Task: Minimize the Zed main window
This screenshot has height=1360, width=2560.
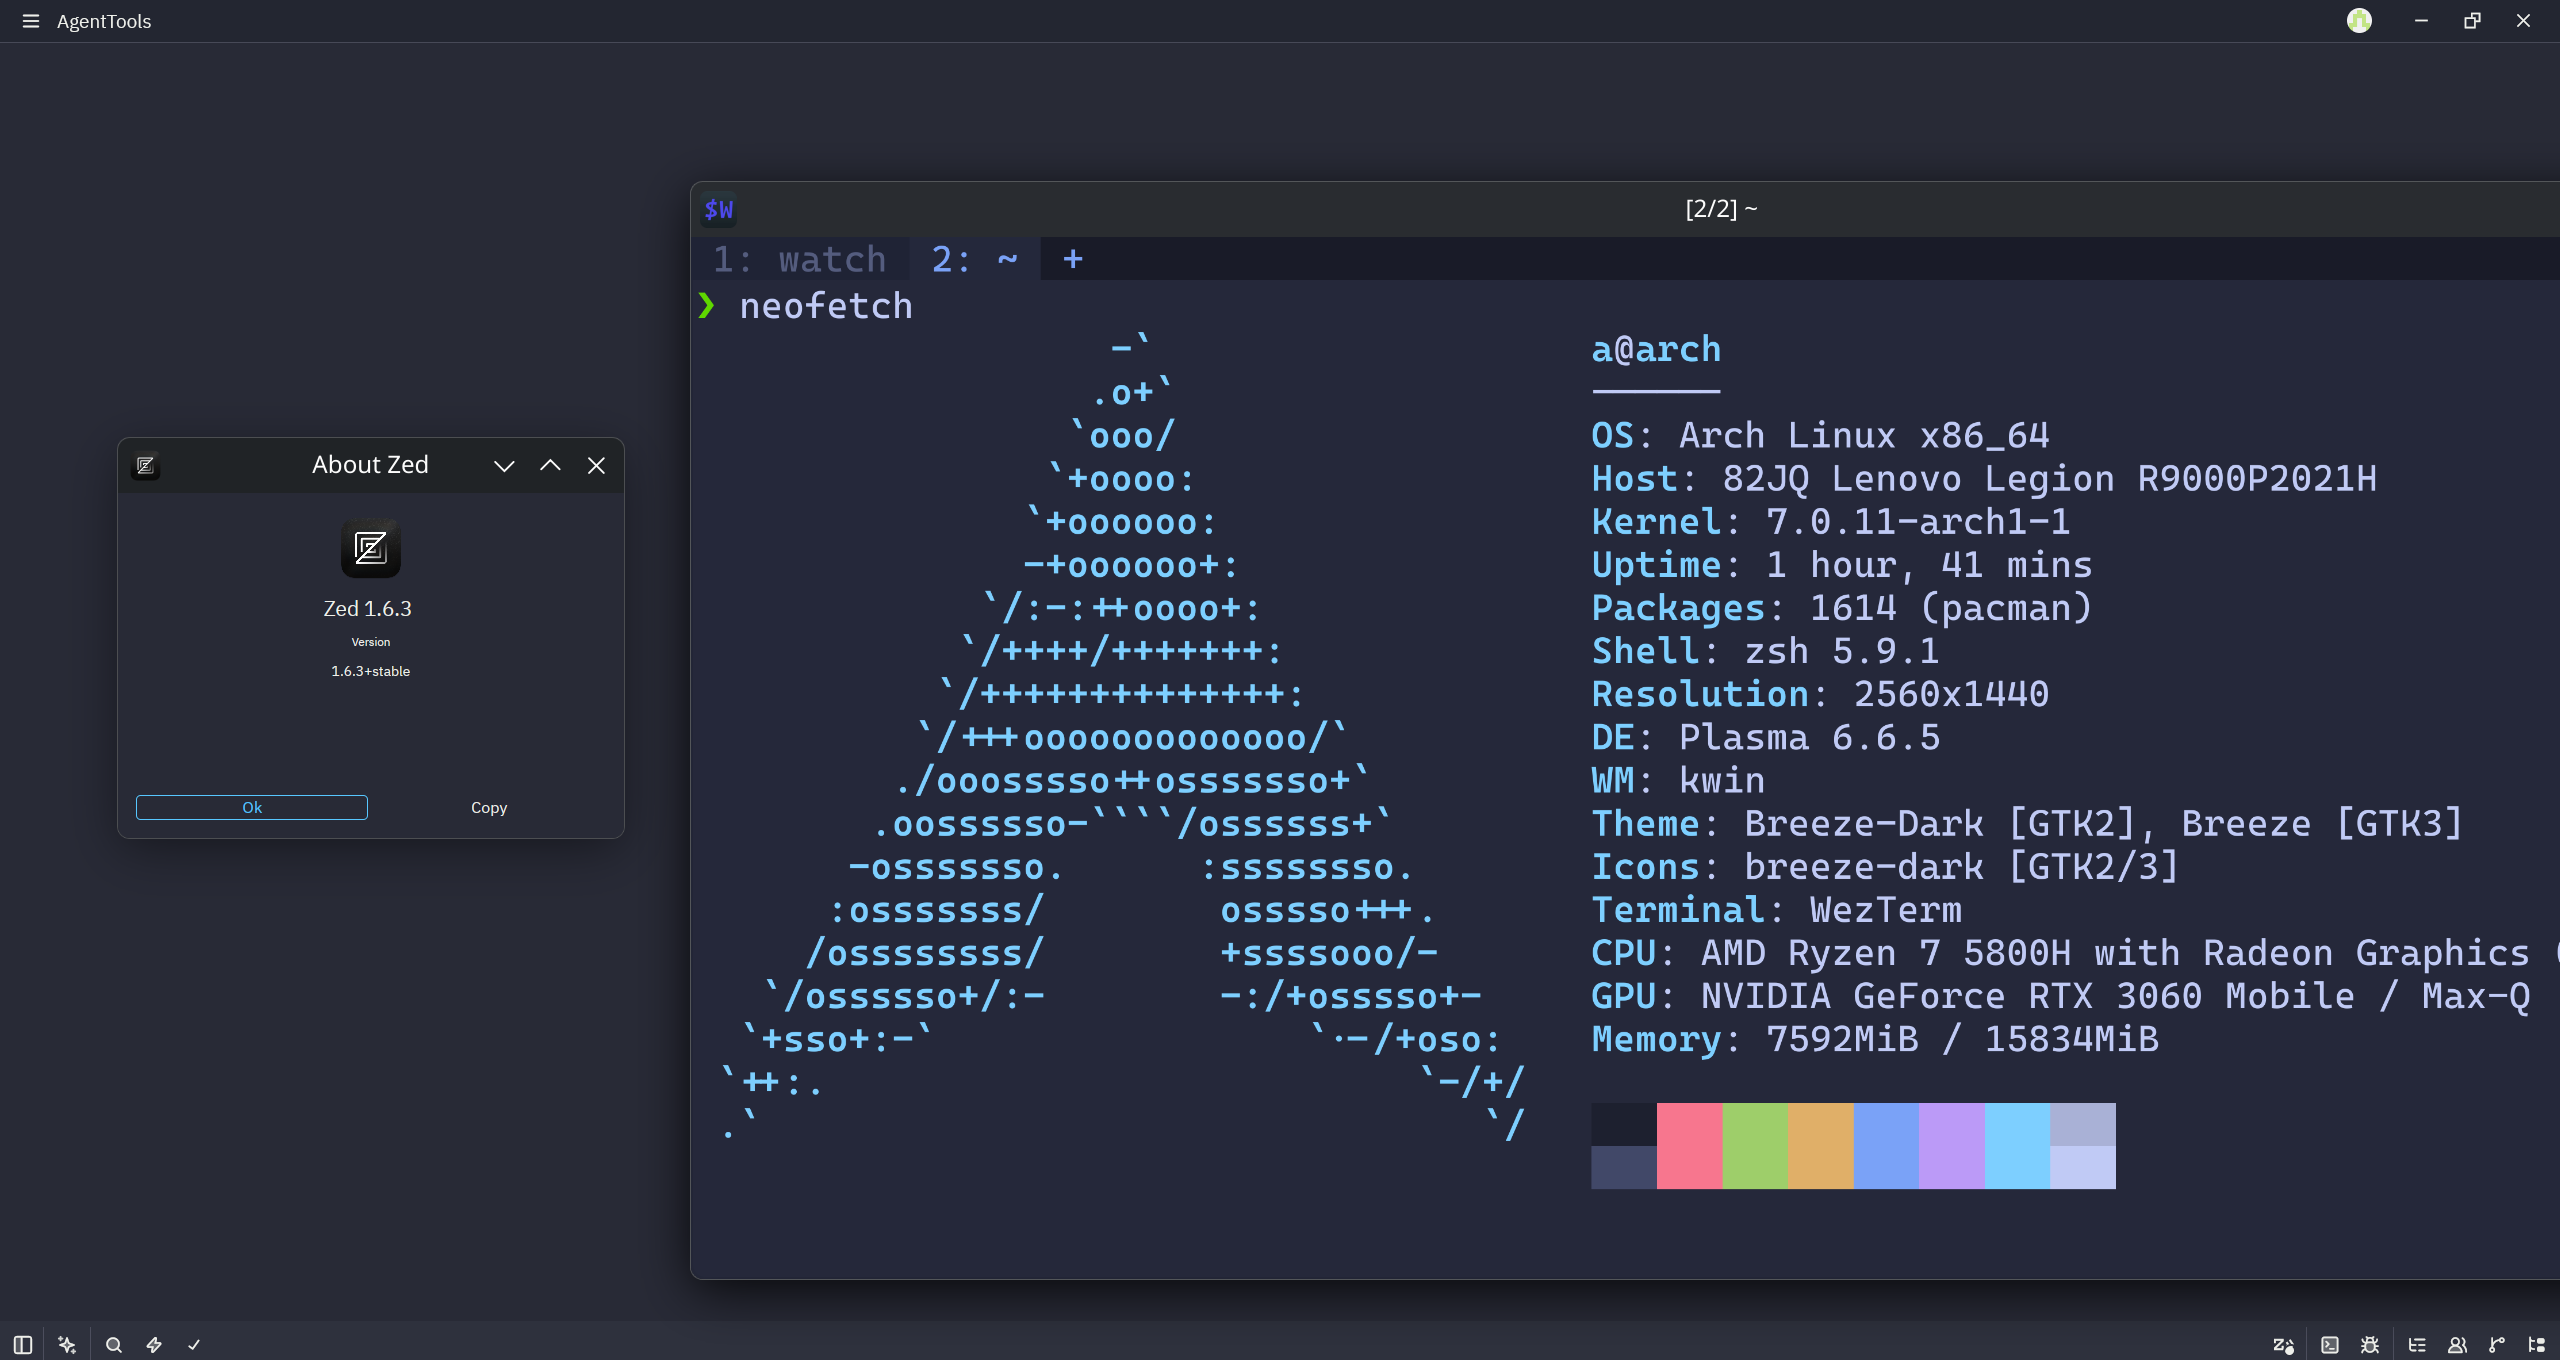Action: coord(2421,21)
